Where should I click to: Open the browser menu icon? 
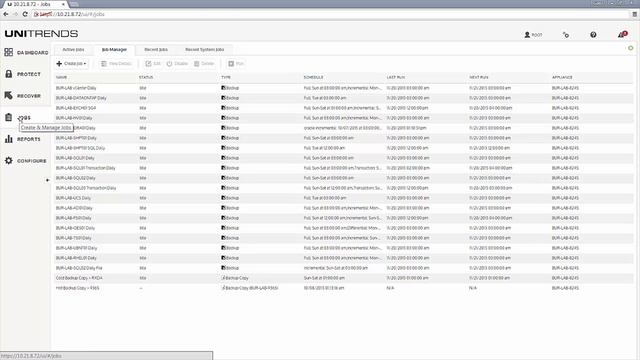[x=634, y=14]
